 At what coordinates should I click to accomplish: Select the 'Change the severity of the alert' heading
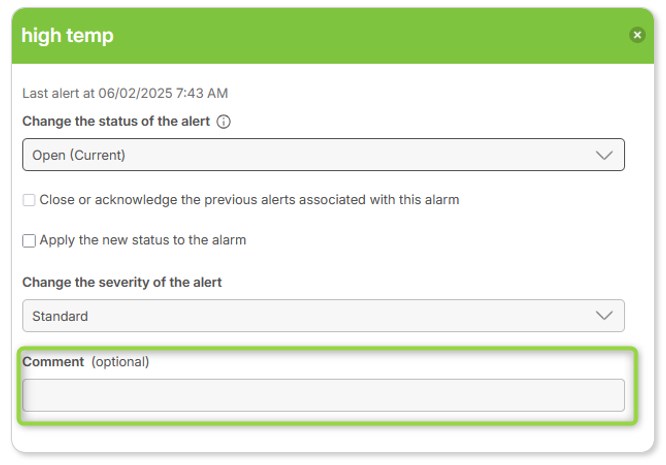[122, 282]
